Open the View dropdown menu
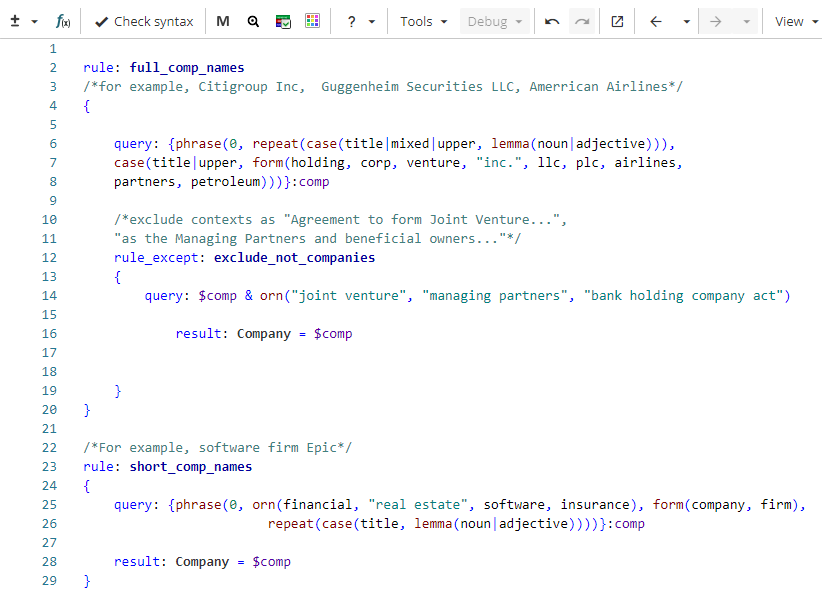Screen dimensions: 822x593 pyautogui.click(x=796, y=21)
